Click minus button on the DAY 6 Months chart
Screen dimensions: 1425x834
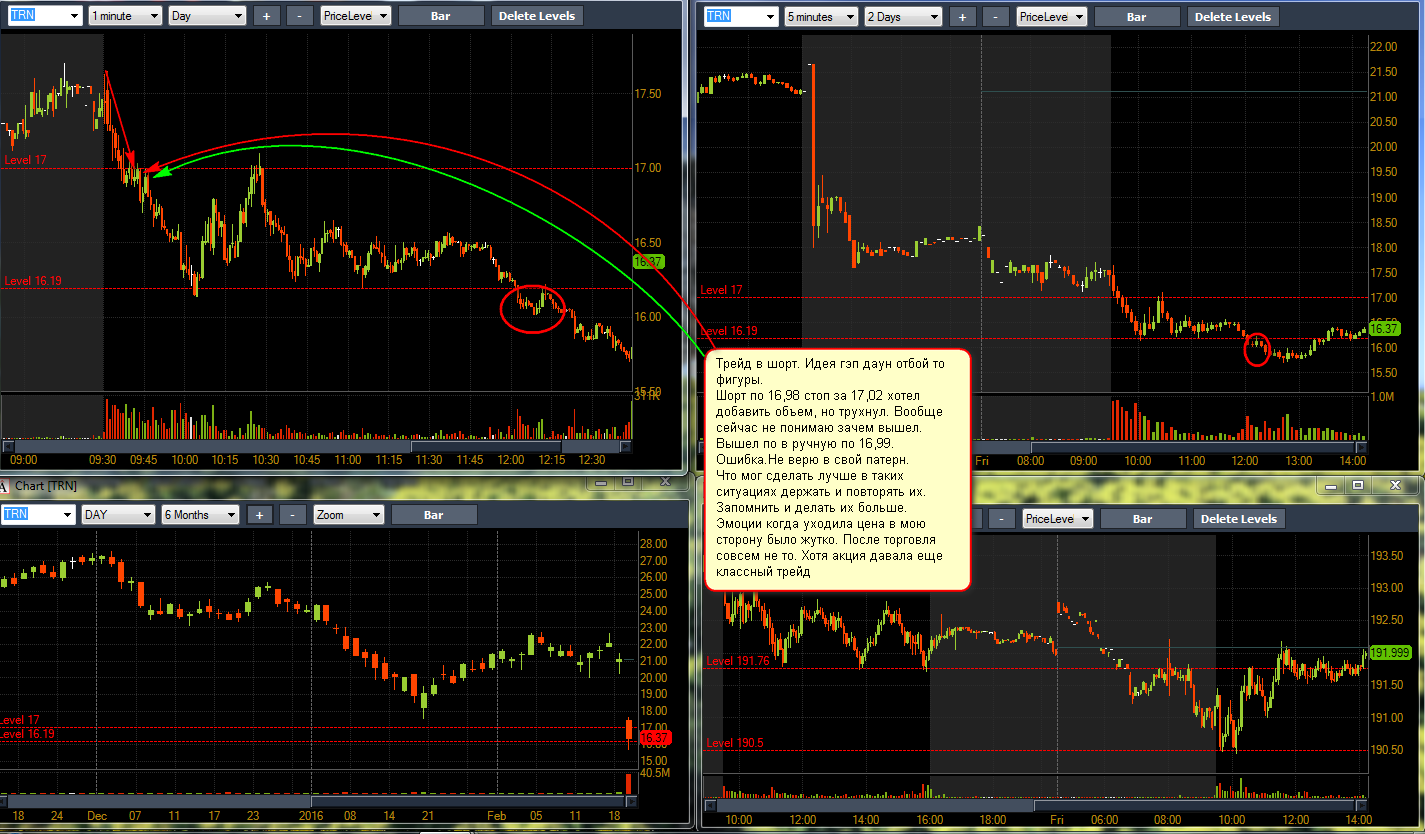[x=293, y=515]
